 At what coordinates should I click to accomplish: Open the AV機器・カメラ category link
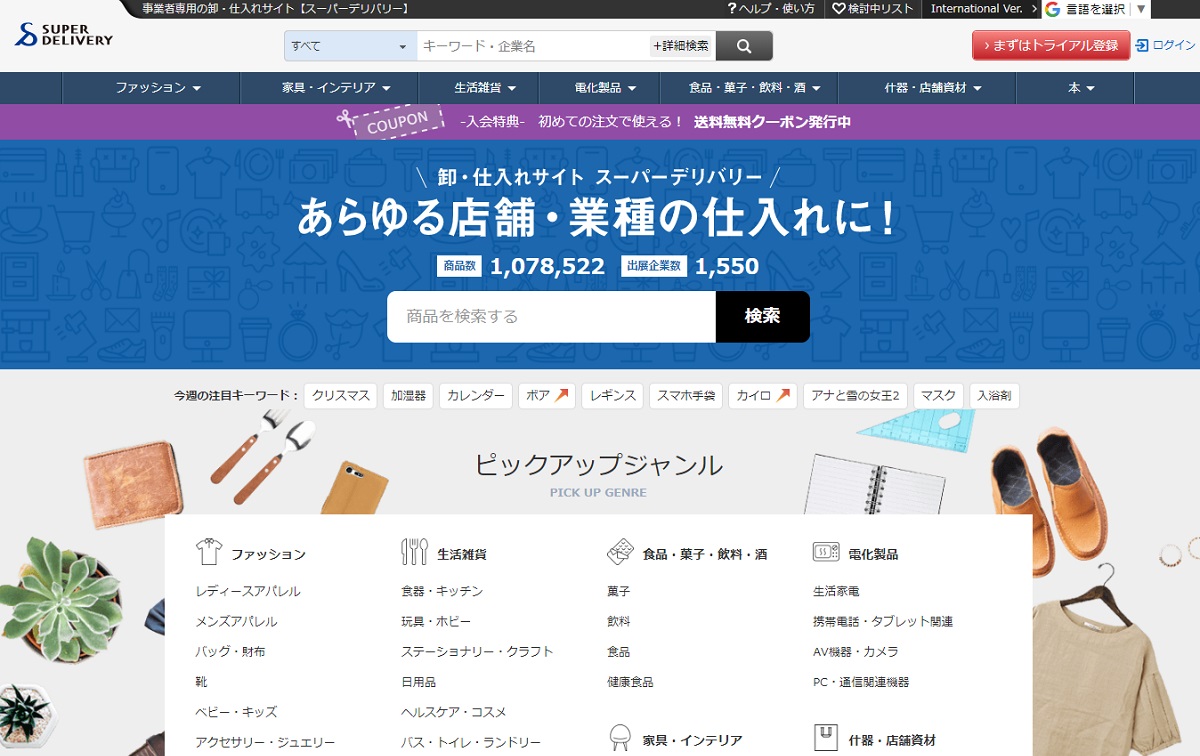[x=856, y=651]
